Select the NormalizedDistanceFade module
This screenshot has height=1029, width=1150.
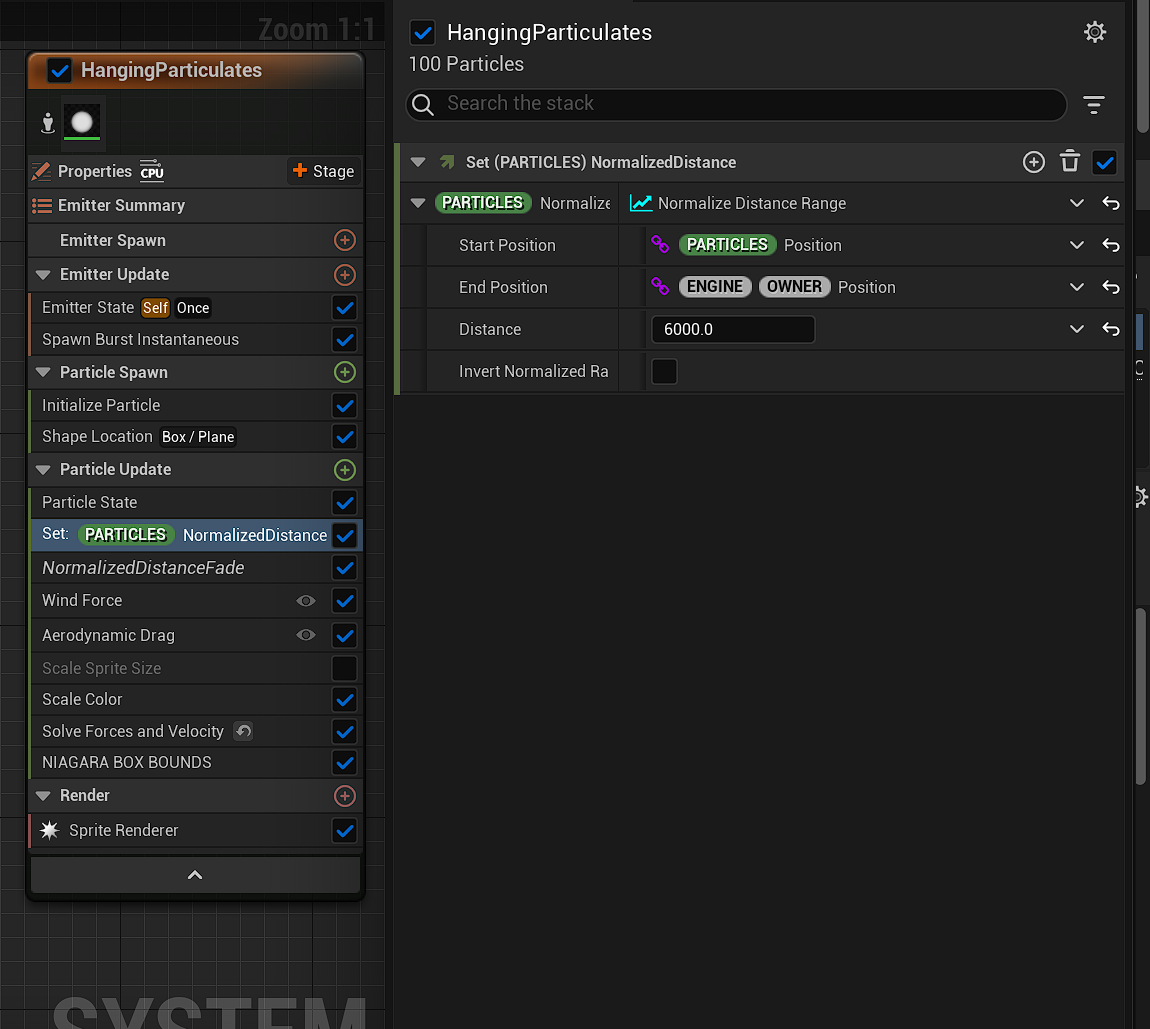196,568
